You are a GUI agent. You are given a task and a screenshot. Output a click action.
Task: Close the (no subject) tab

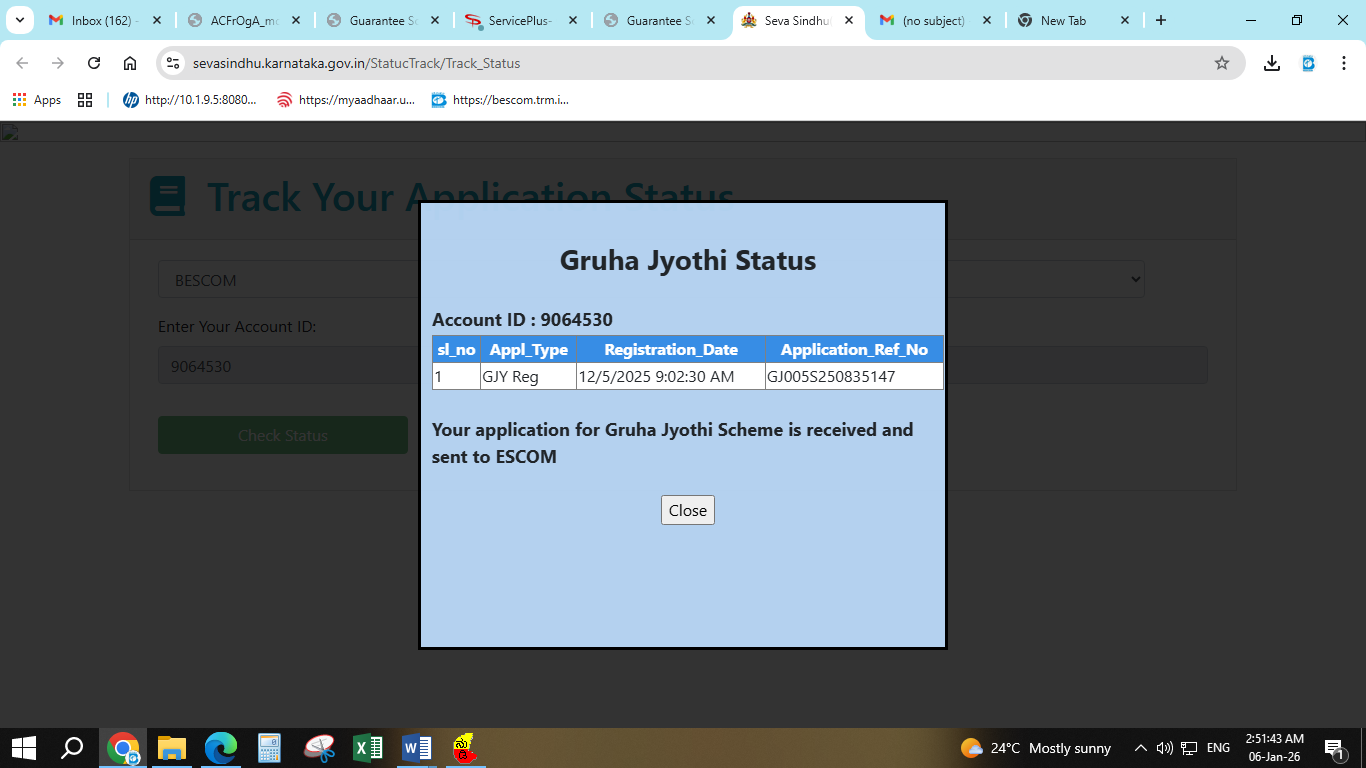pyautogui.click(x=987, y=20)
